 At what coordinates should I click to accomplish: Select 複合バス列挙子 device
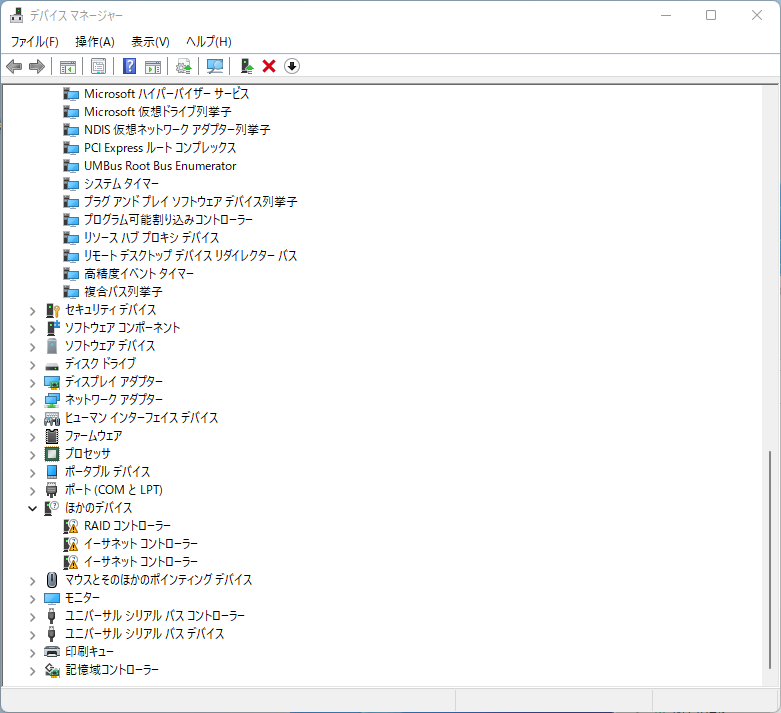123,291
